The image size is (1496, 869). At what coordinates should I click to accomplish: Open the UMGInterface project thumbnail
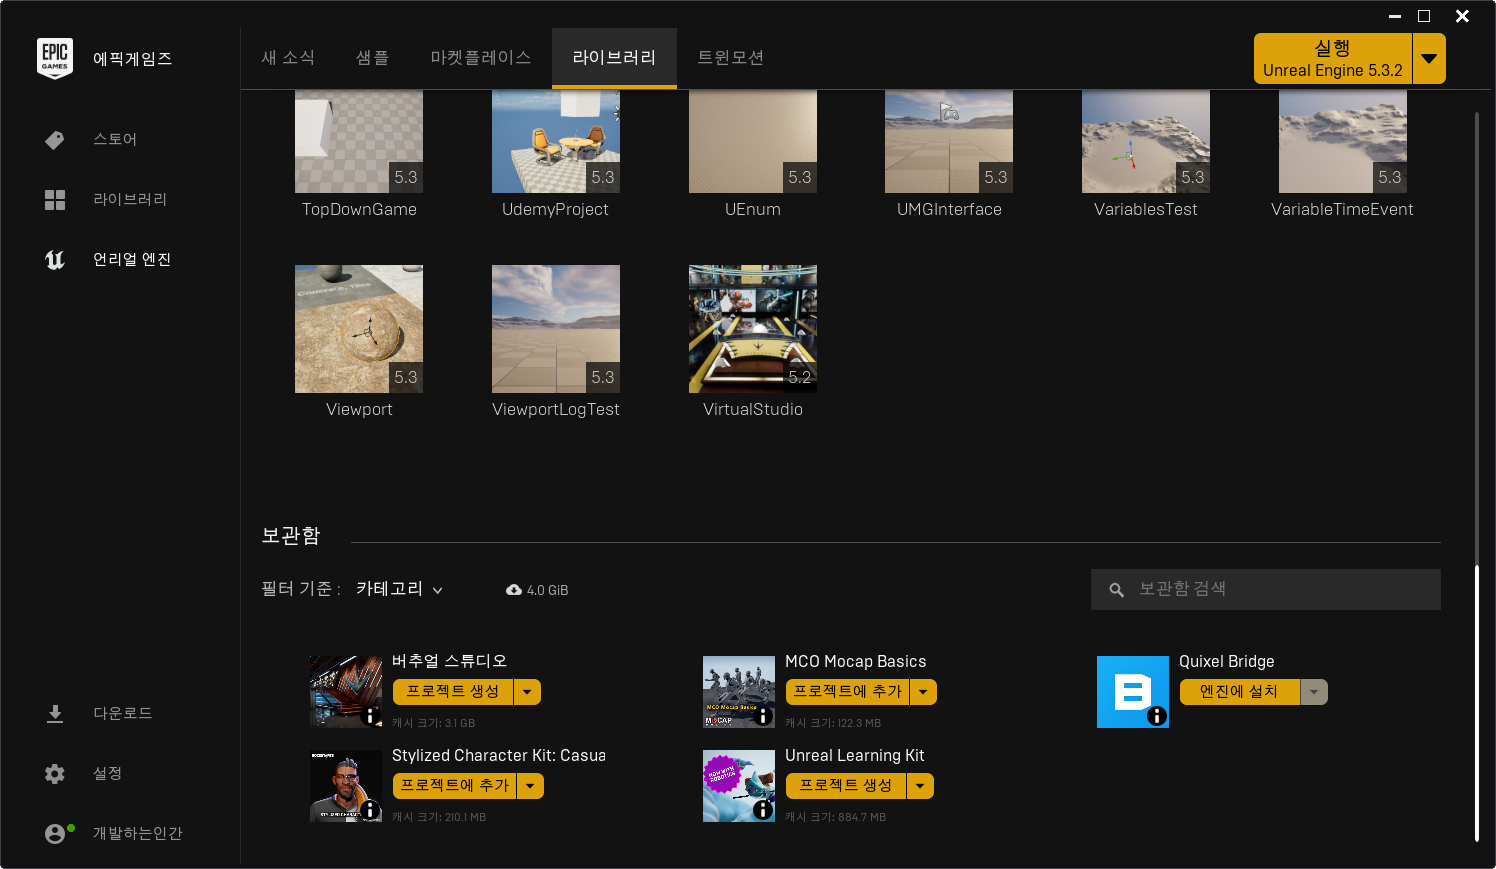point(949,141)
